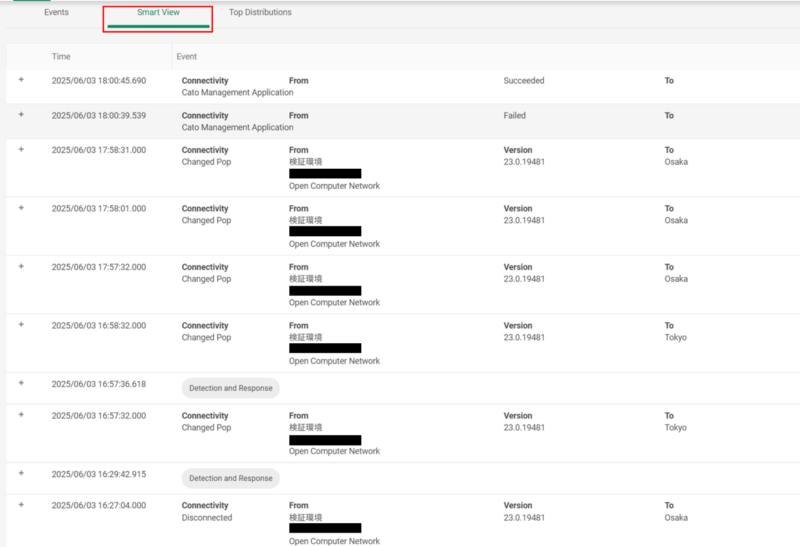
Task: Click the Disconnected event label
Action: click(206, 518)
